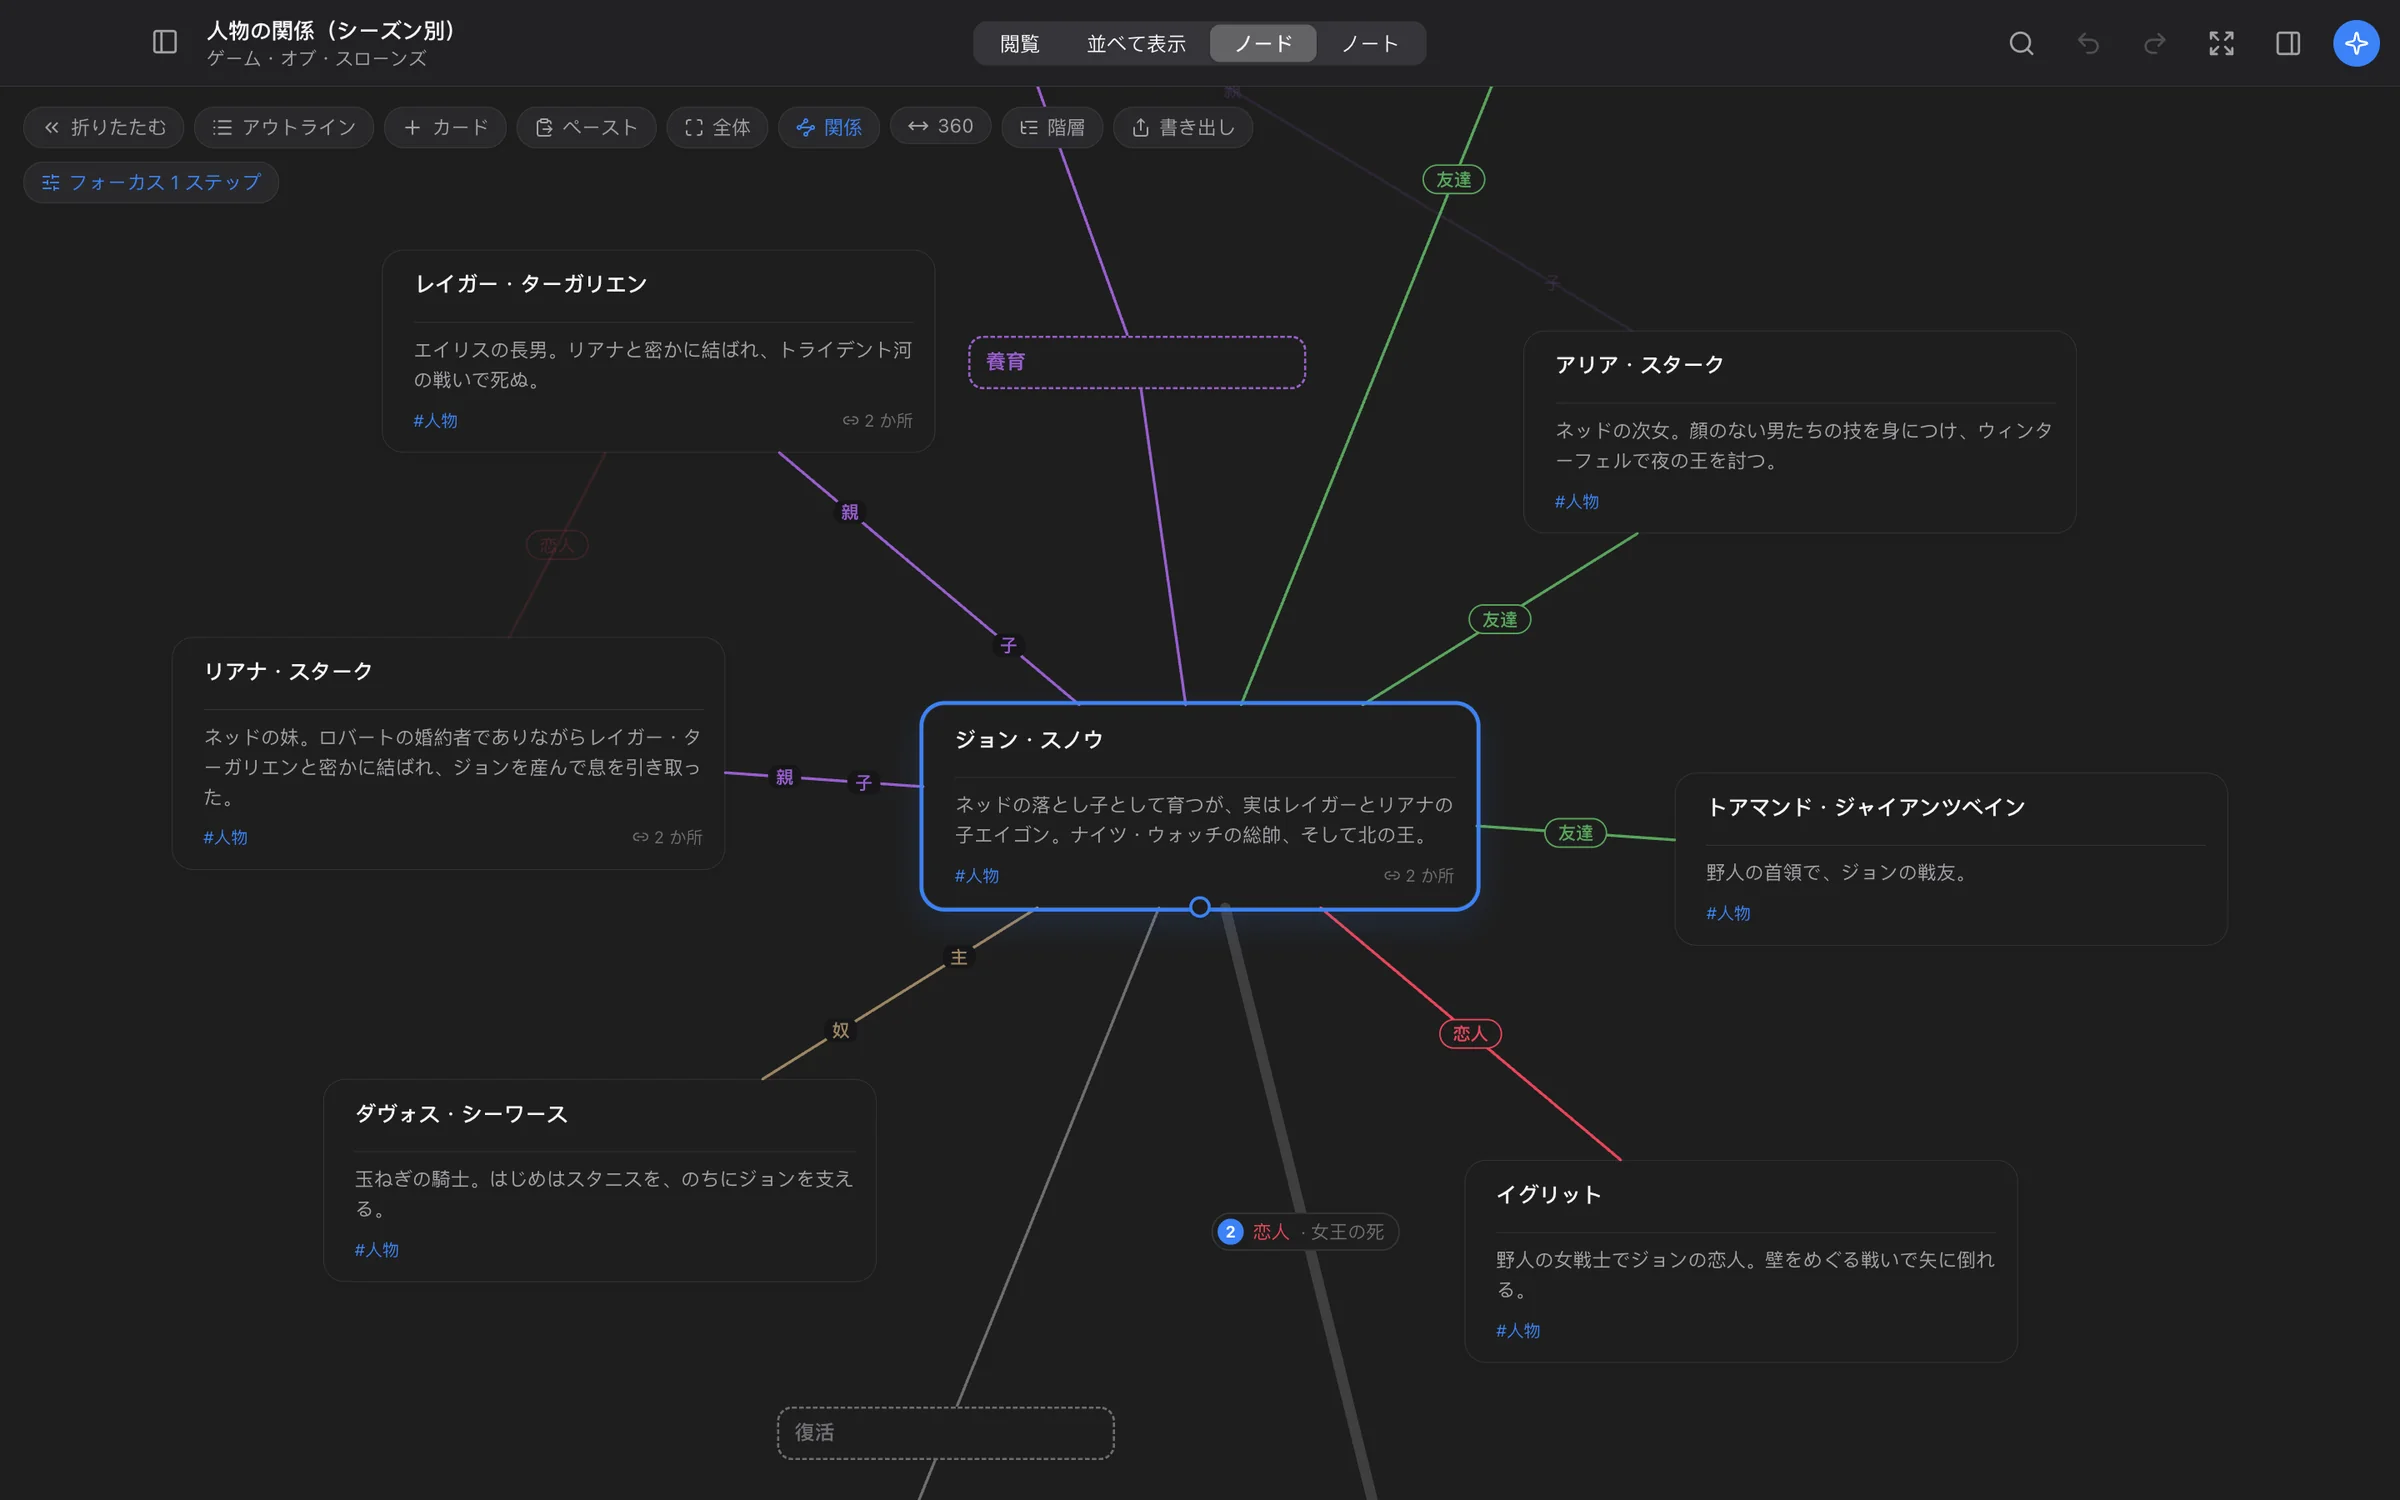Toggle the right sidebar panel icon

[x=2288, y=43]
